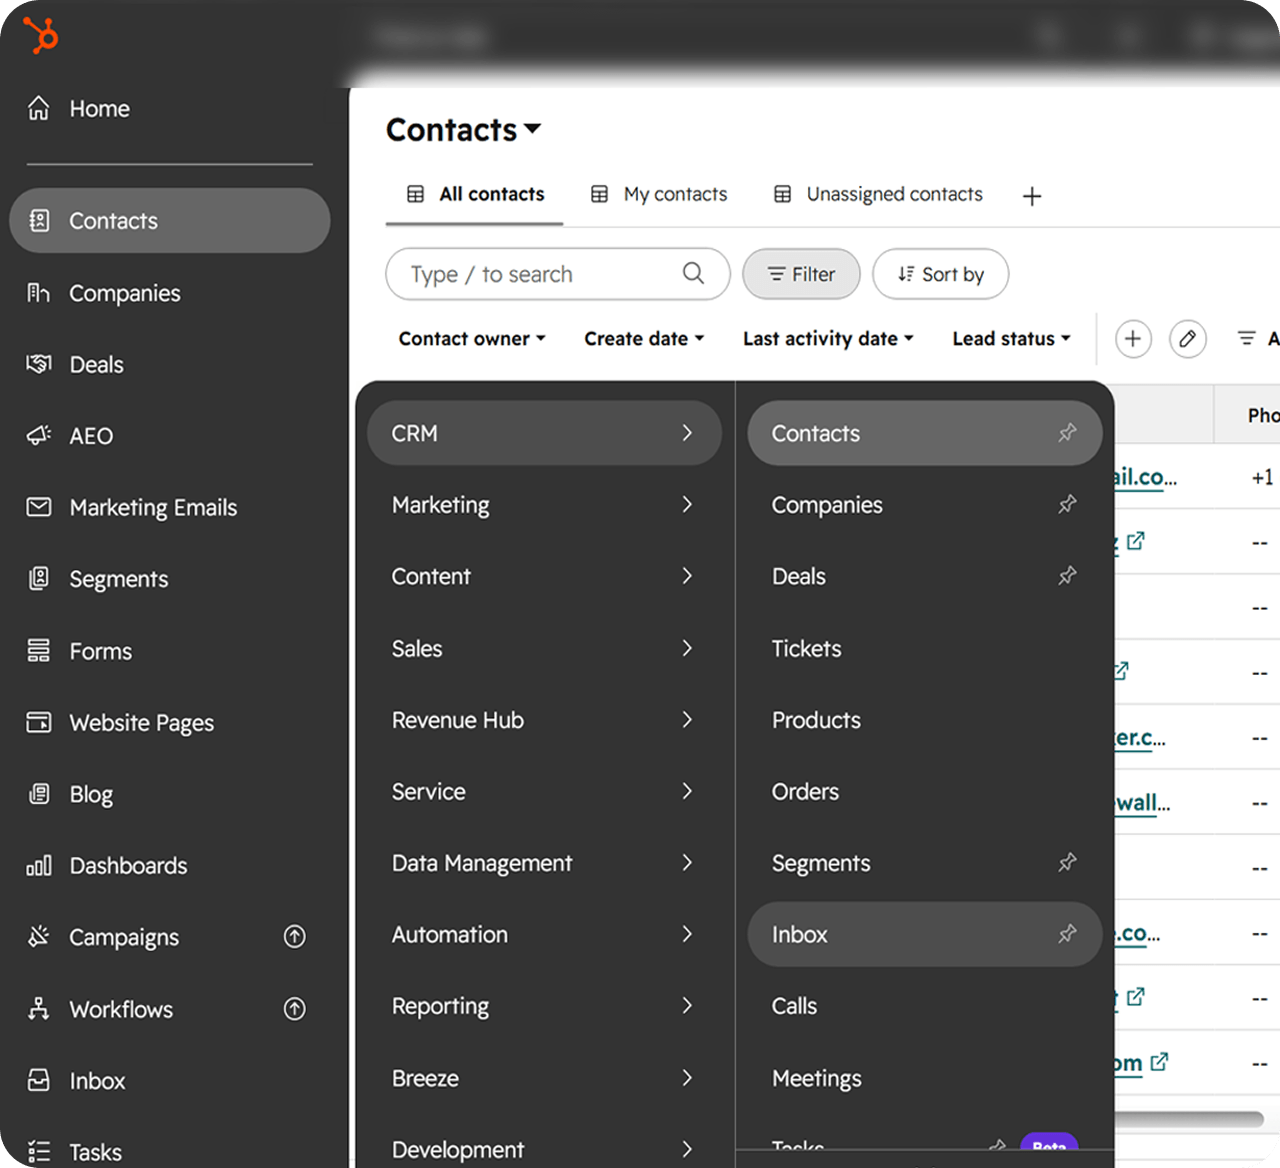Click the HubSpot sprocket logo
The image size is (1280, 1168).
pyautogui.click(x=41, y=35)
